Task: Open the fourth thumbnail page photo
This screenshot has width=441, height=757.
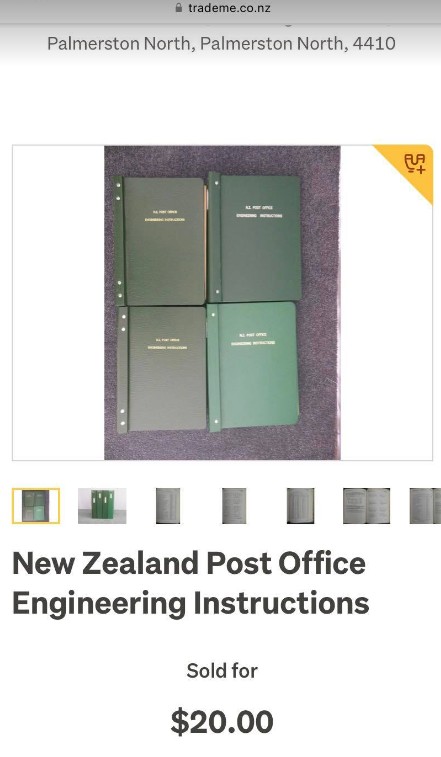Action: coord(234,505)
